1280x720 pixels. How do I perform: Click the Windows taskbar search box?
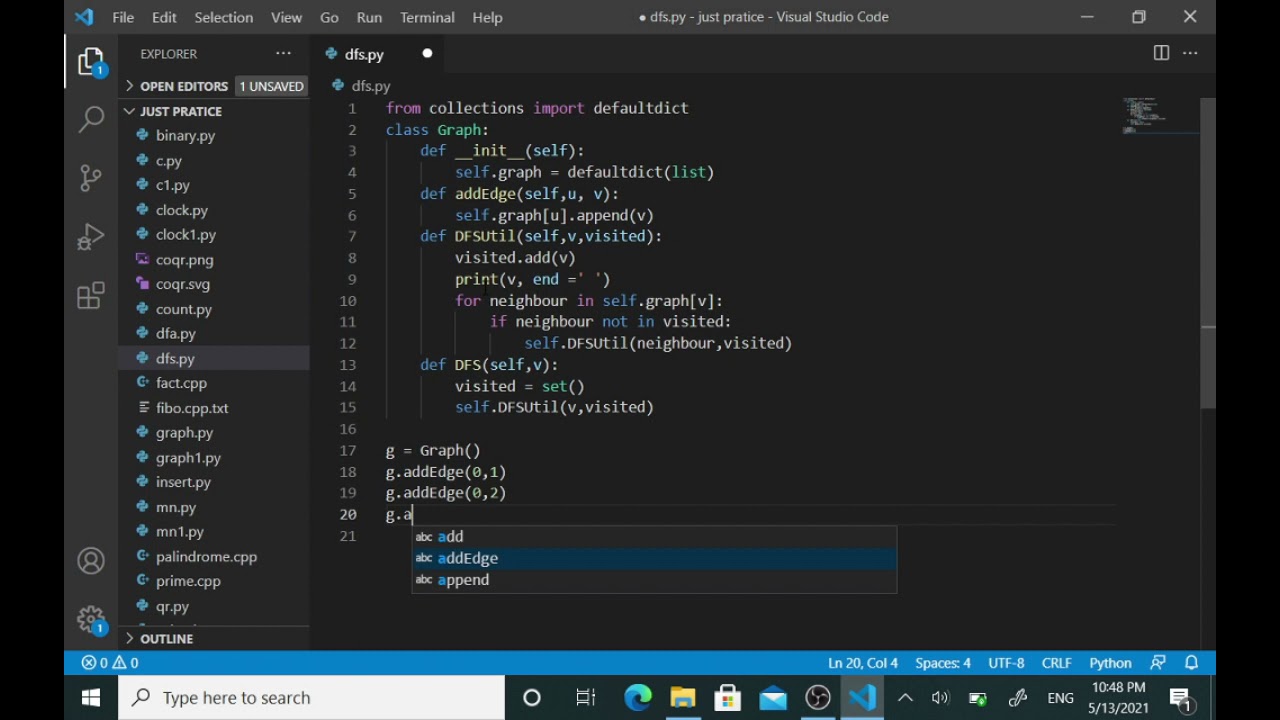pos(311,698)
